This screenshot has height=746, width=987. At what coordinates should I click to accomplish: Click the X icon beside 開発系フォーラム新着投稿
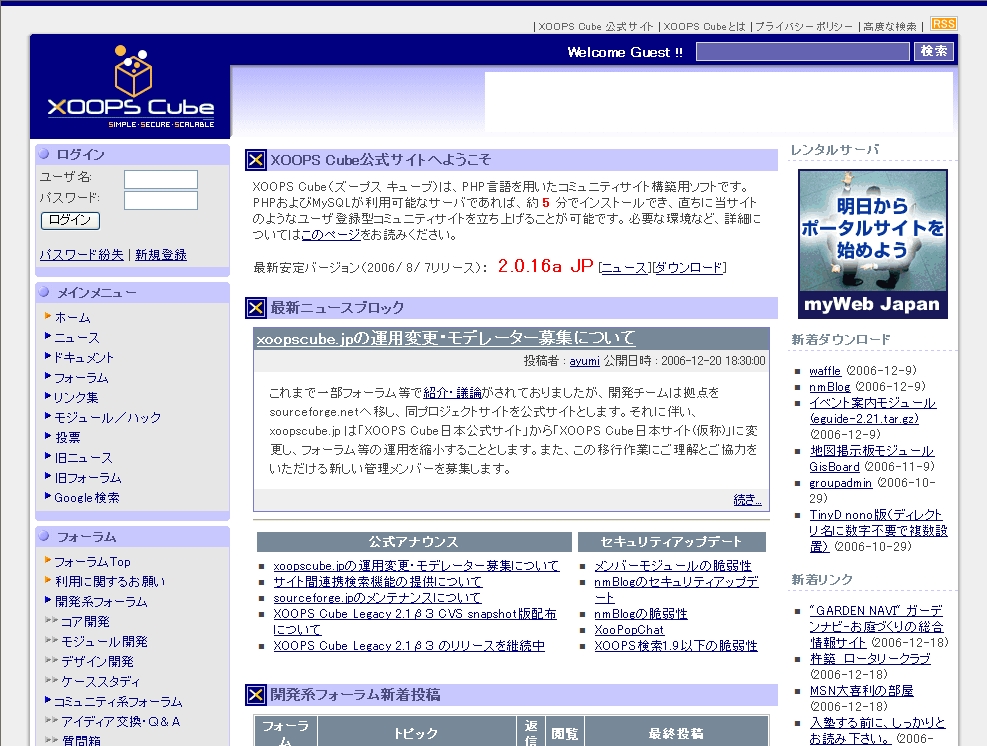[256, 695]
